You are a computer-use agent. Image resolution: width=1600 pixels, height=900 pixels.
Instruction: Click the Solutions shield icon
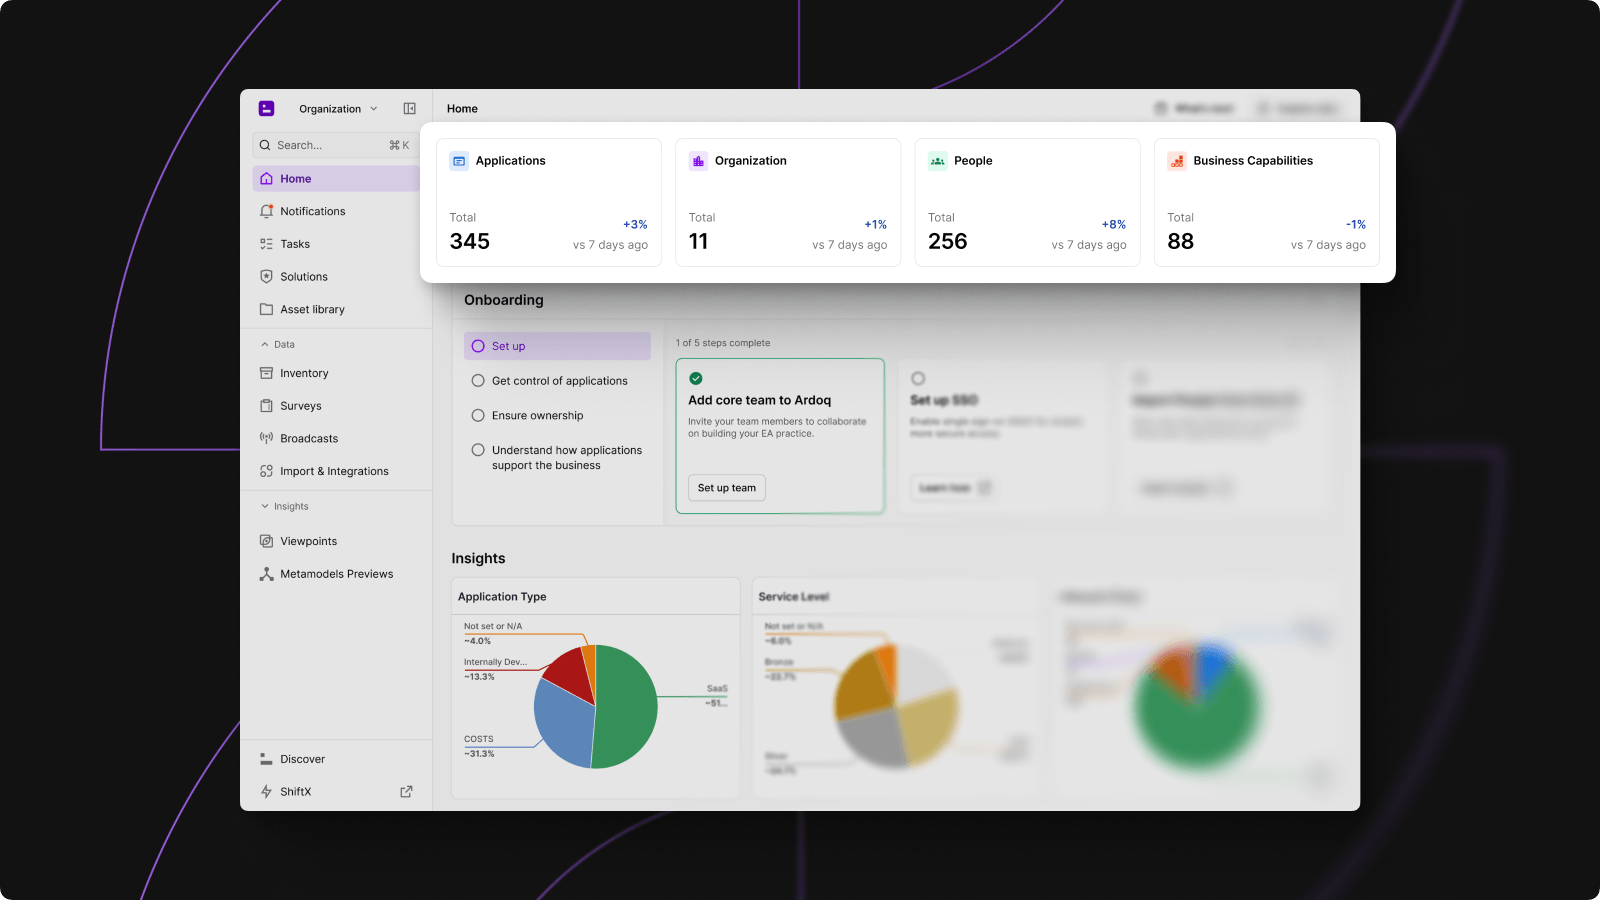tap(266, 277)
